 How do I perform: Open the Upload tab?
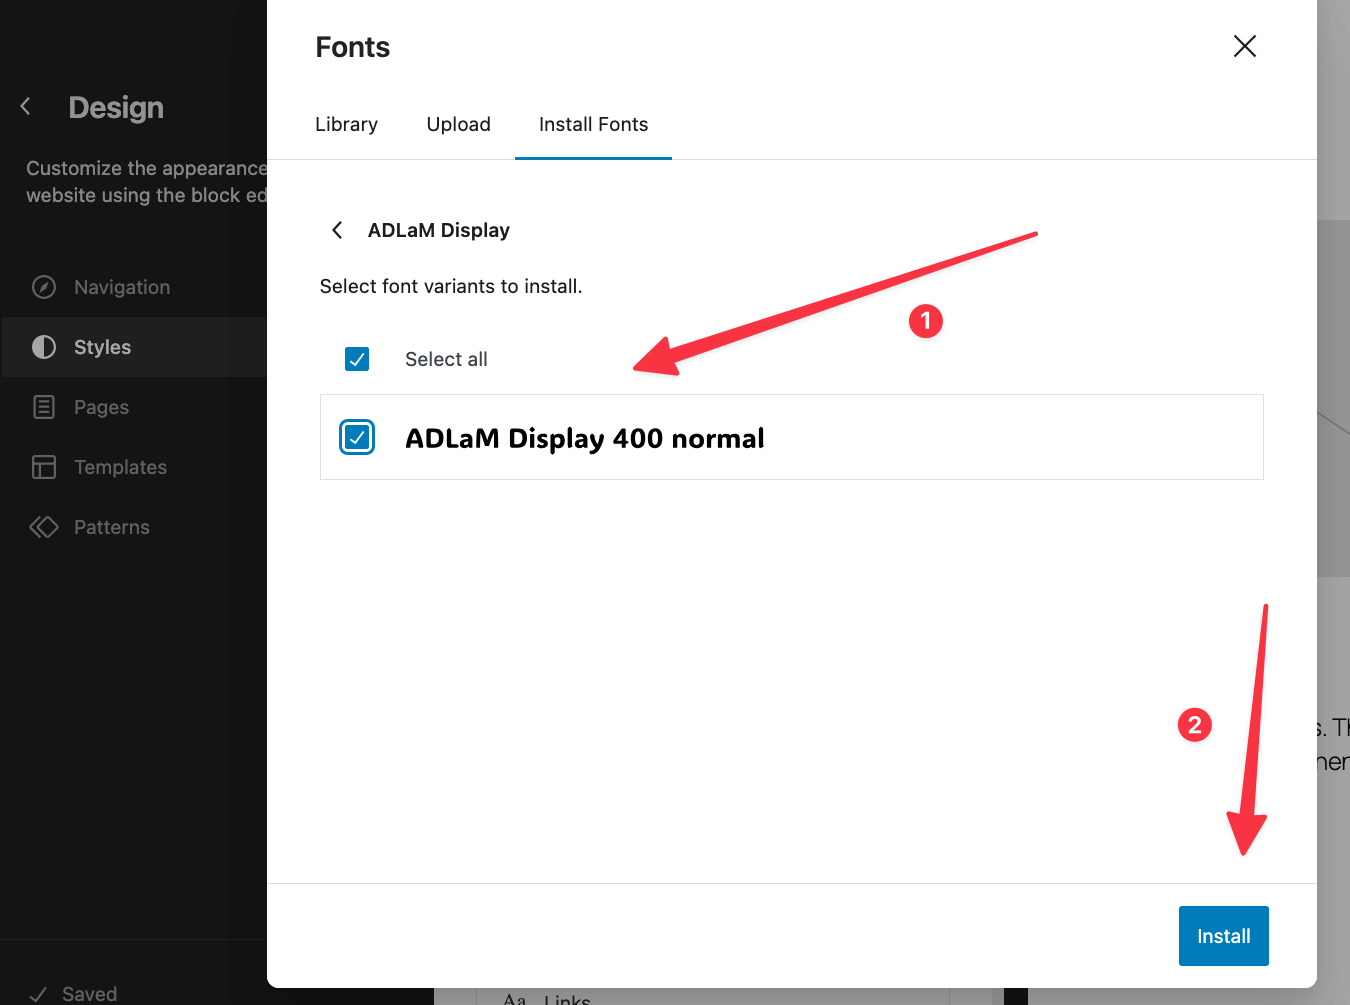458,124
